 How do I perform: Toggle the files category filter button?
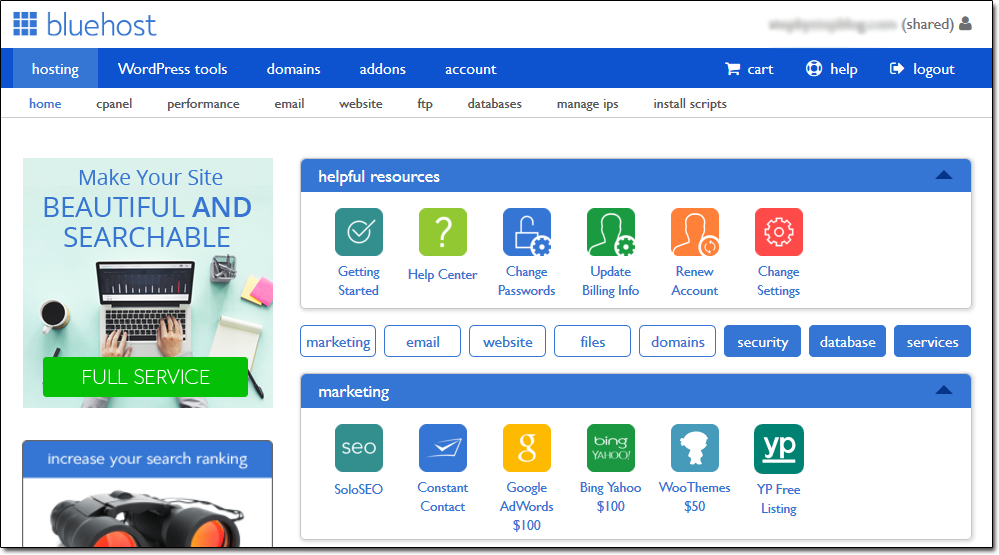coord(593,341)
